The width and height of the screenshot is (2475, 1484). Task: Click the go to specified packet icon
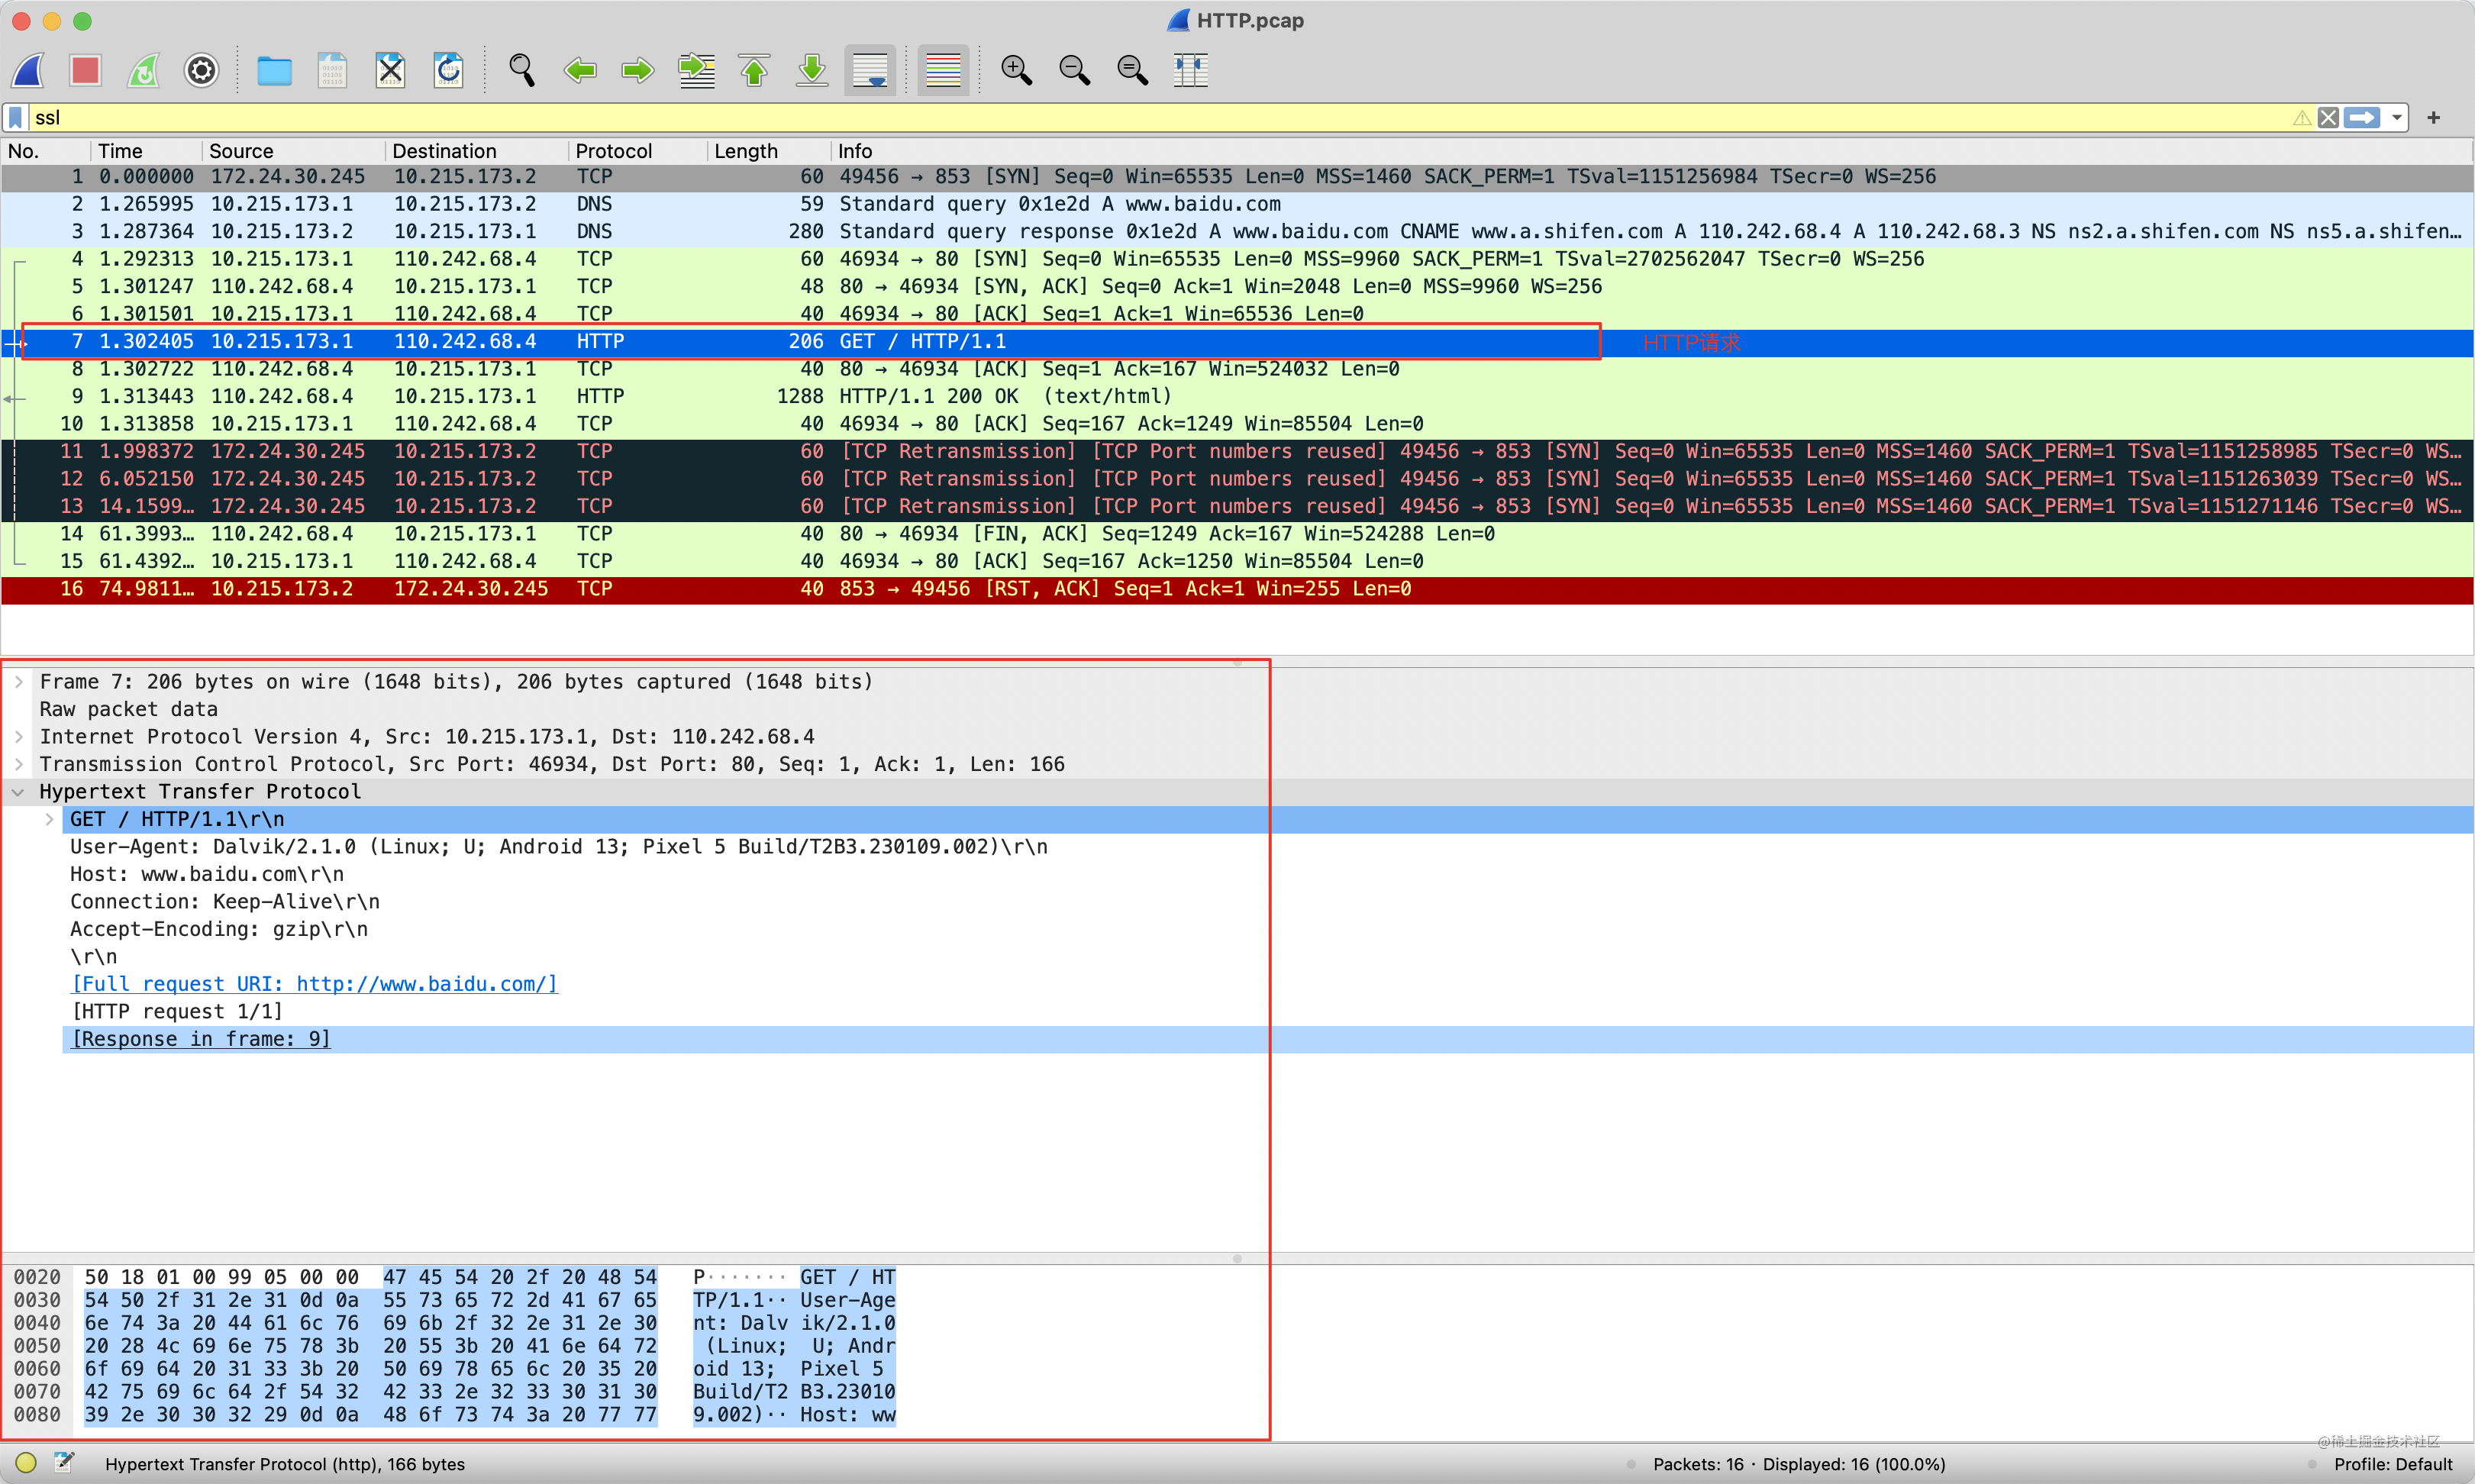click(696, 70)
